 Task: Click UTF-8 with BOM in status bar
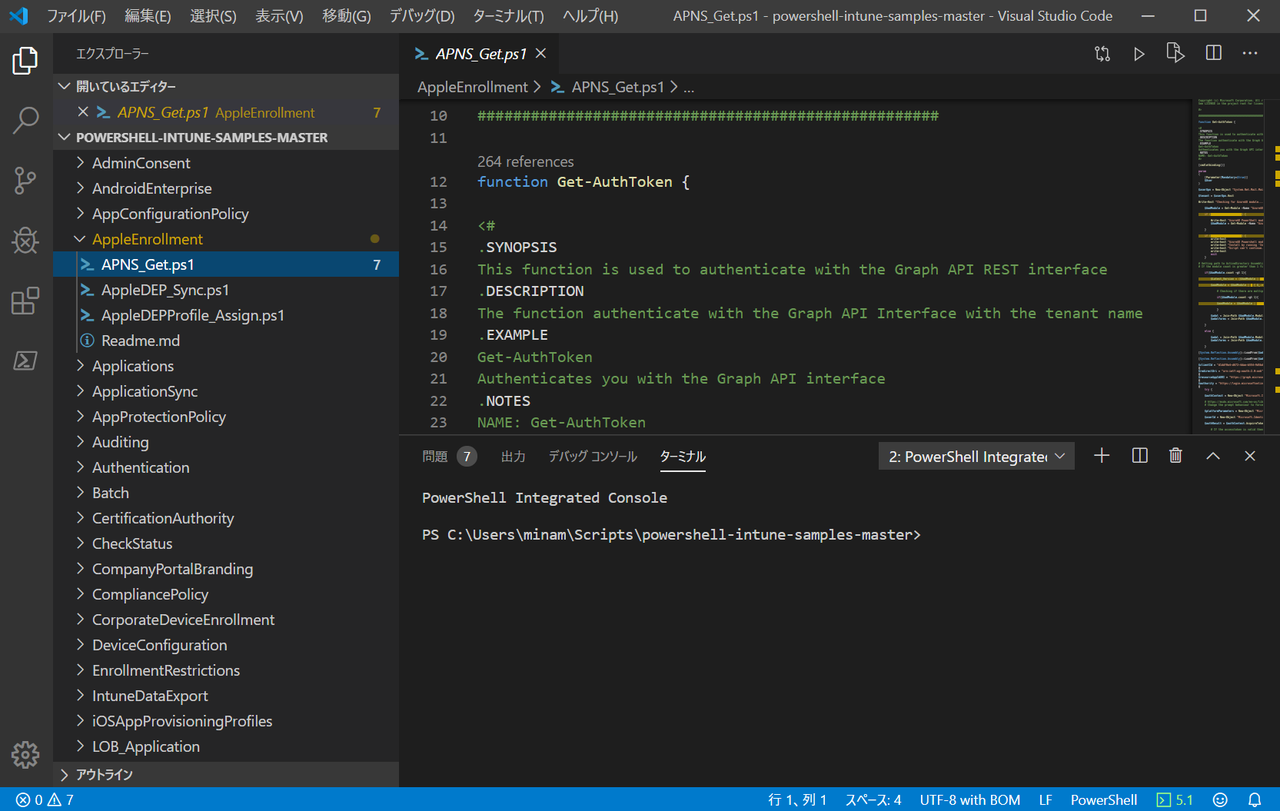(x=969, y=800)
